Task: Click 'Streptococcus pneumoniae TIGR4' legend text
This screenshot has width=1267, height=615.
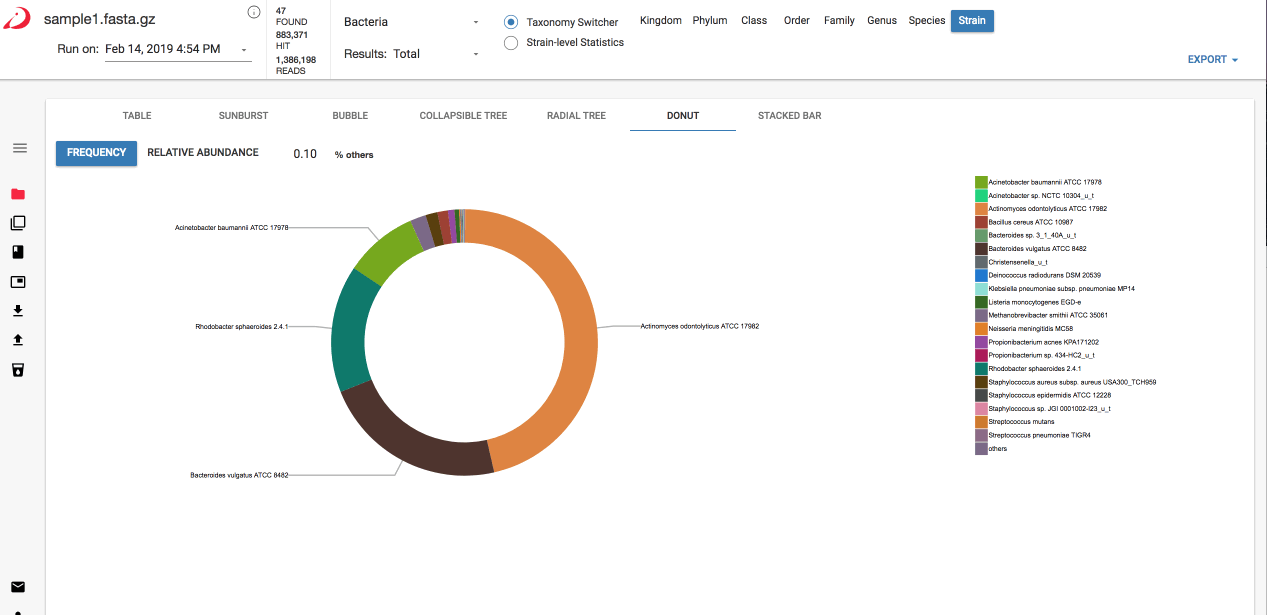Action: (x=1038, y=435)
